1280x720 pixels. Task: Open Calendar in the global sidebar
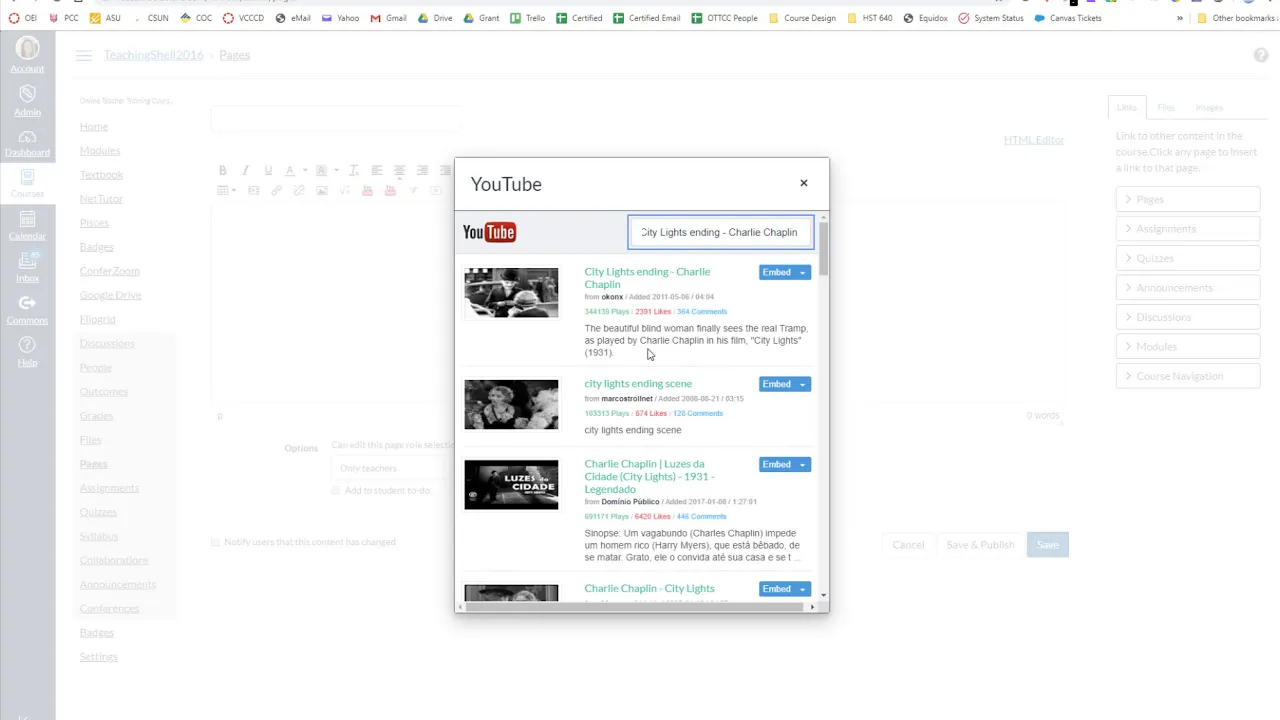tap(27, 226)
